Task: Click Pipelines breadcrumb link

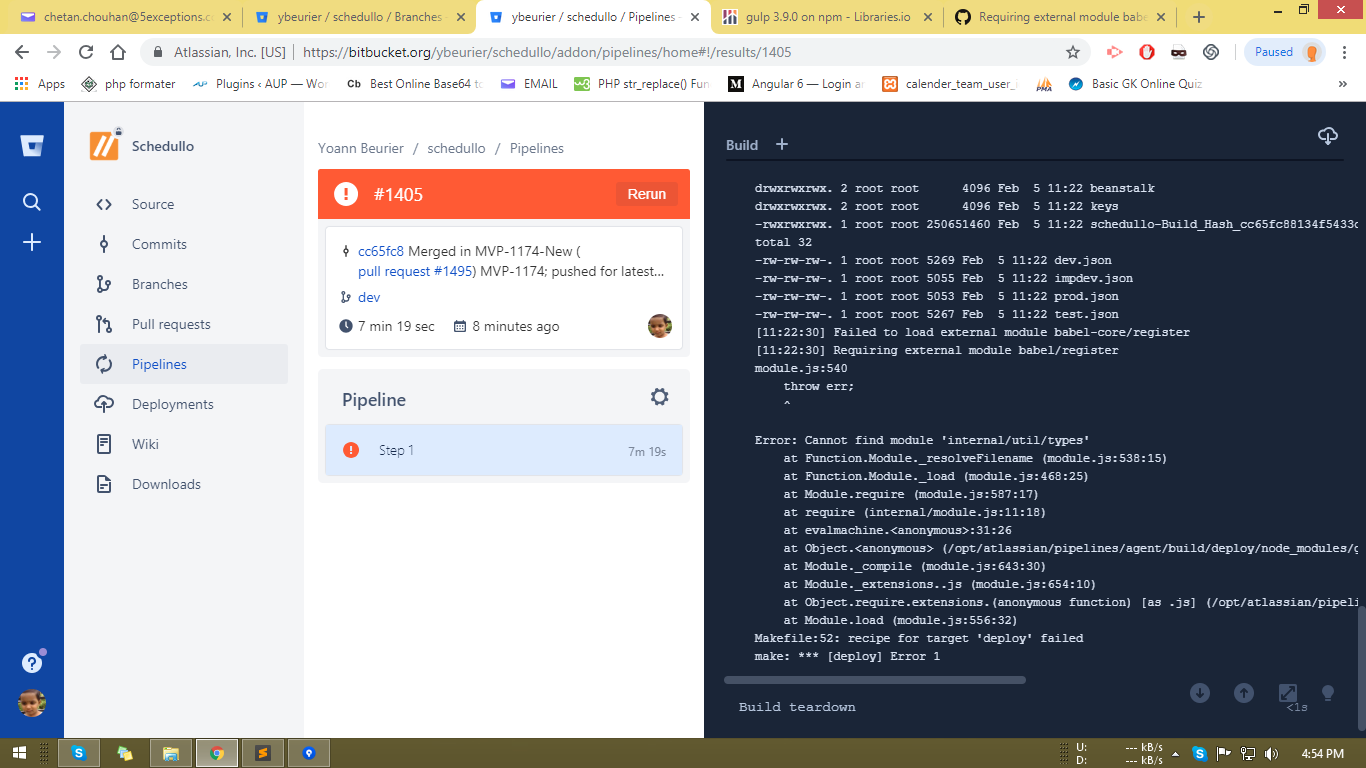Action: (x=537, y=148)
